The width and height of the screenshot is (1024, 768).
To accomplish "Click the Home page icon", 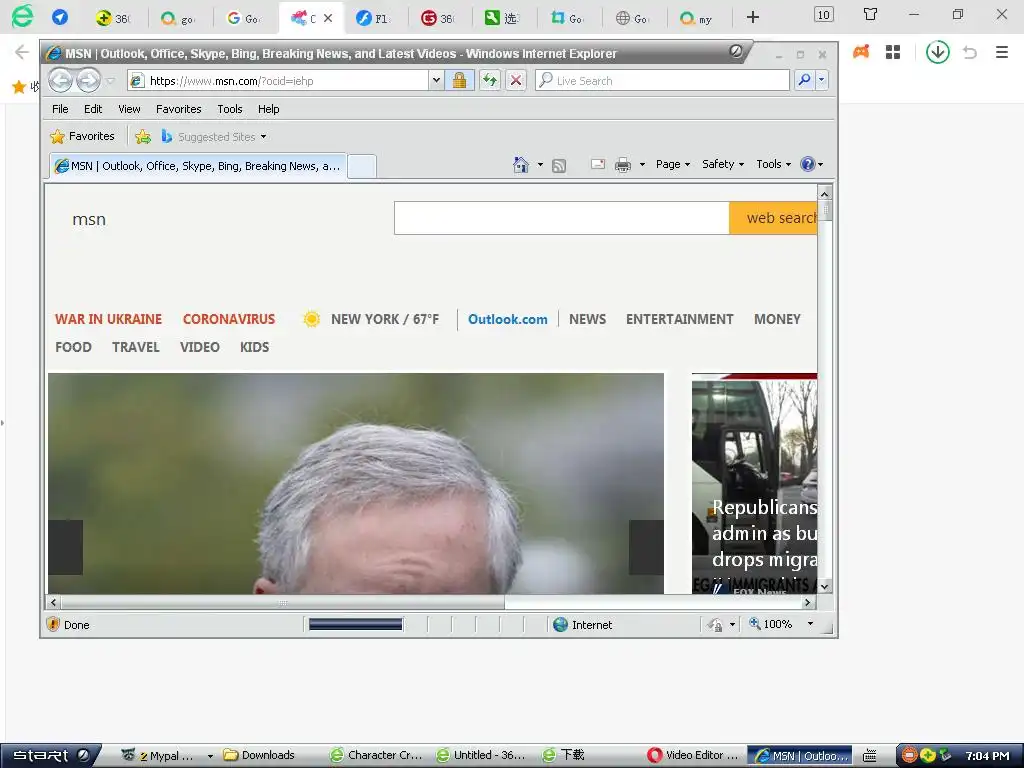I will tap(520, 165).
